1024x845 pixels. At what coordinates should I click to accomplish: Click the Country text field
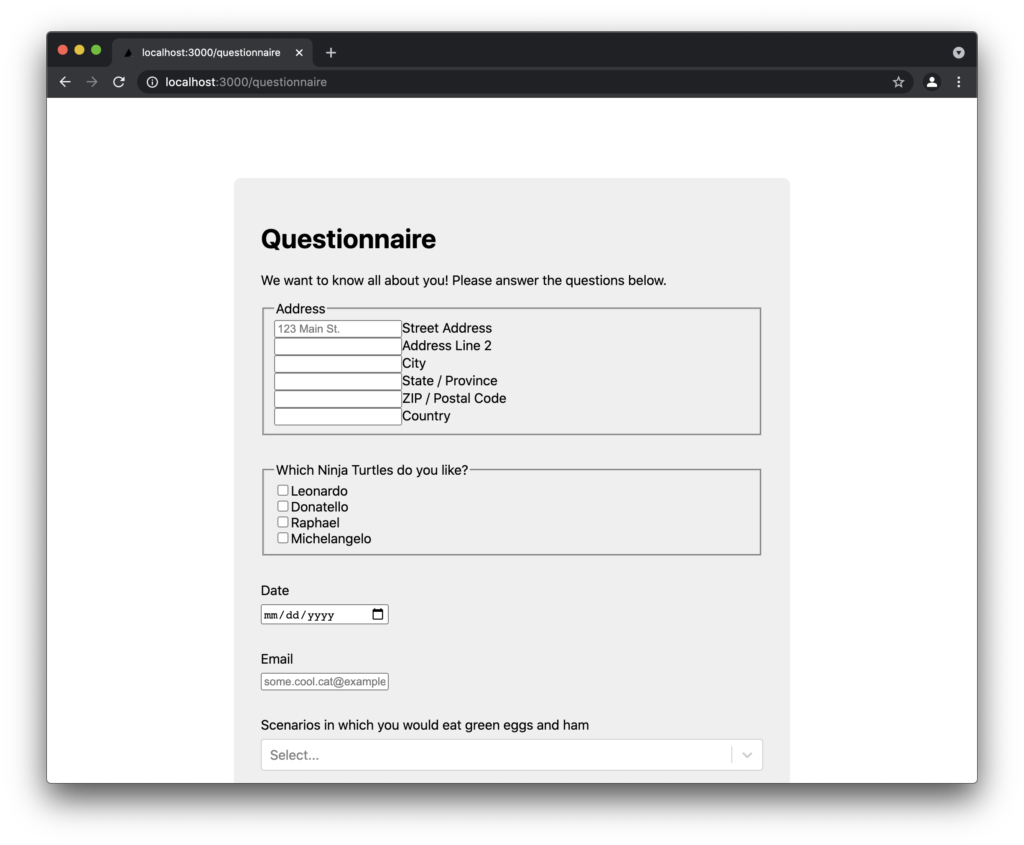338,417
